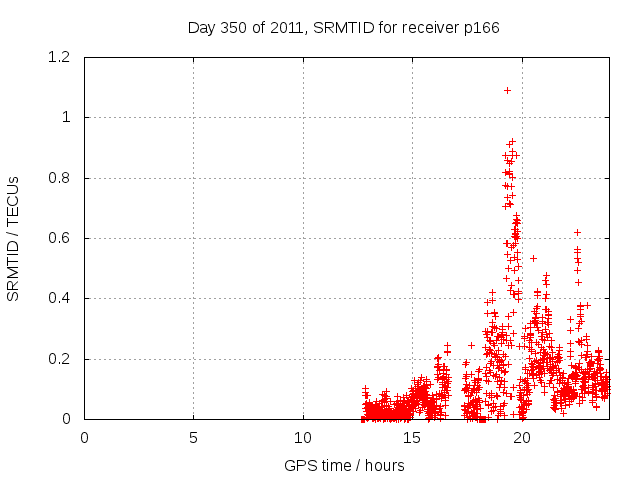Click the 'GPS time / hours' x-axis label
640x480 pixels.
pyautogui.click(x=346, y=465)
